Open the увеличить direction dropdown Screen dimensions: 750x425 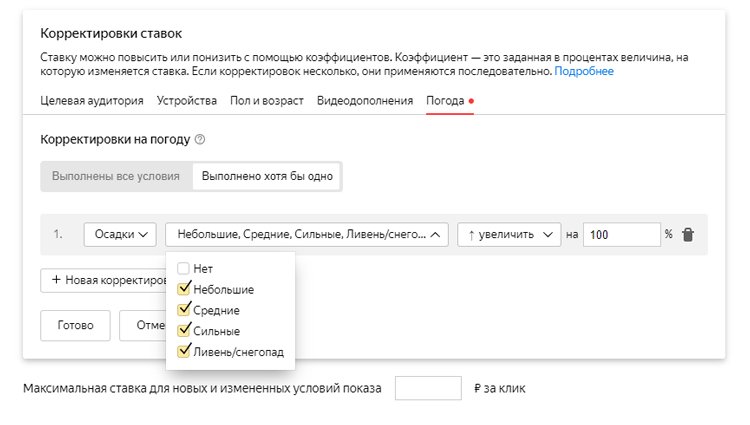click(x=509, y=235)
